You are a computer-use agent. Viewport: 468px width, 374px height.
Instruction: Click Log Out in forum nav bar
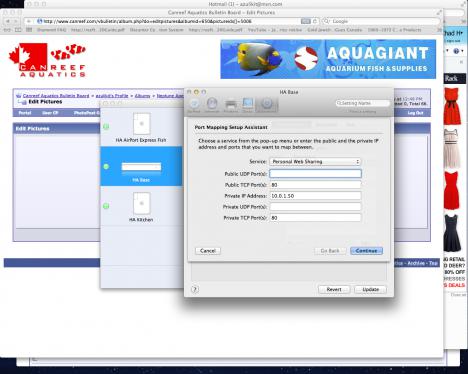pos(415,113)
